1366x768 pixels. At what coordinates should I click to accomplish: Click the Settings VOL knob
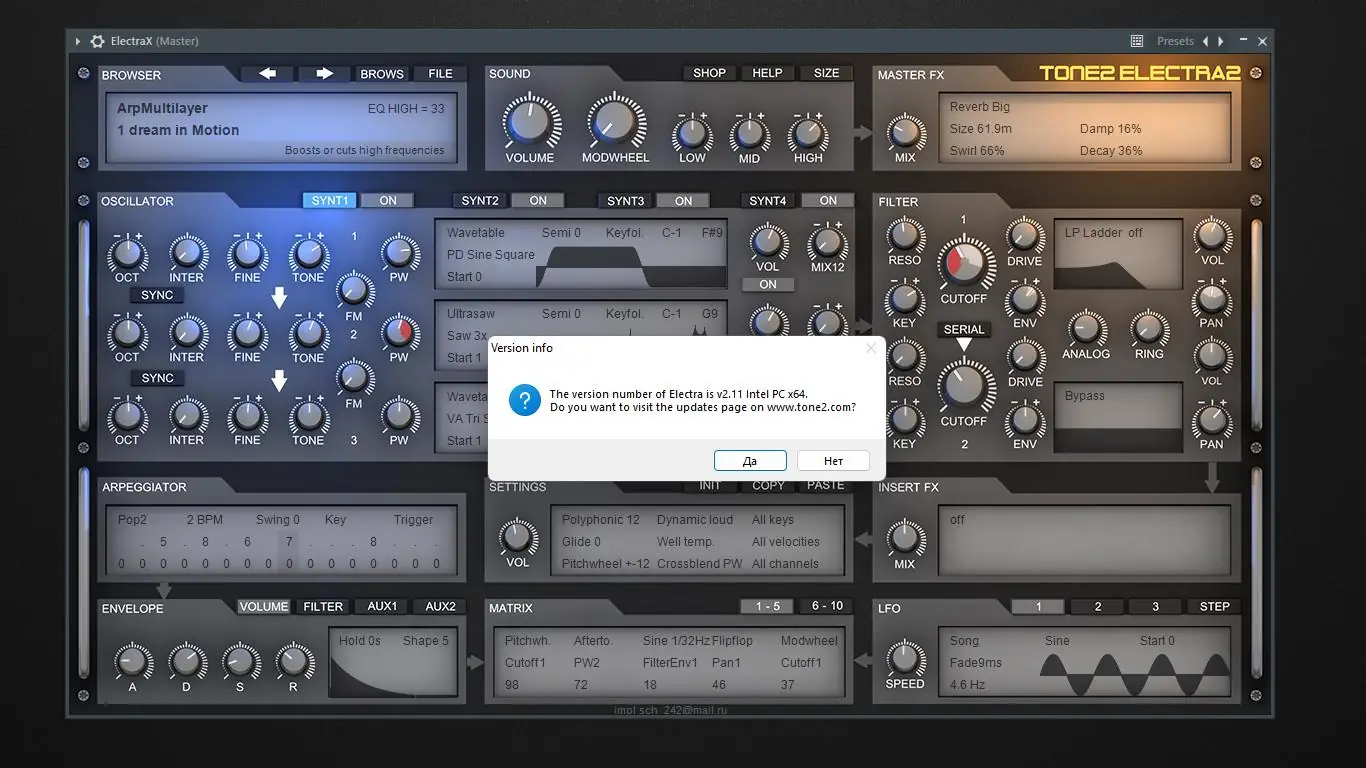coord(518,537)
